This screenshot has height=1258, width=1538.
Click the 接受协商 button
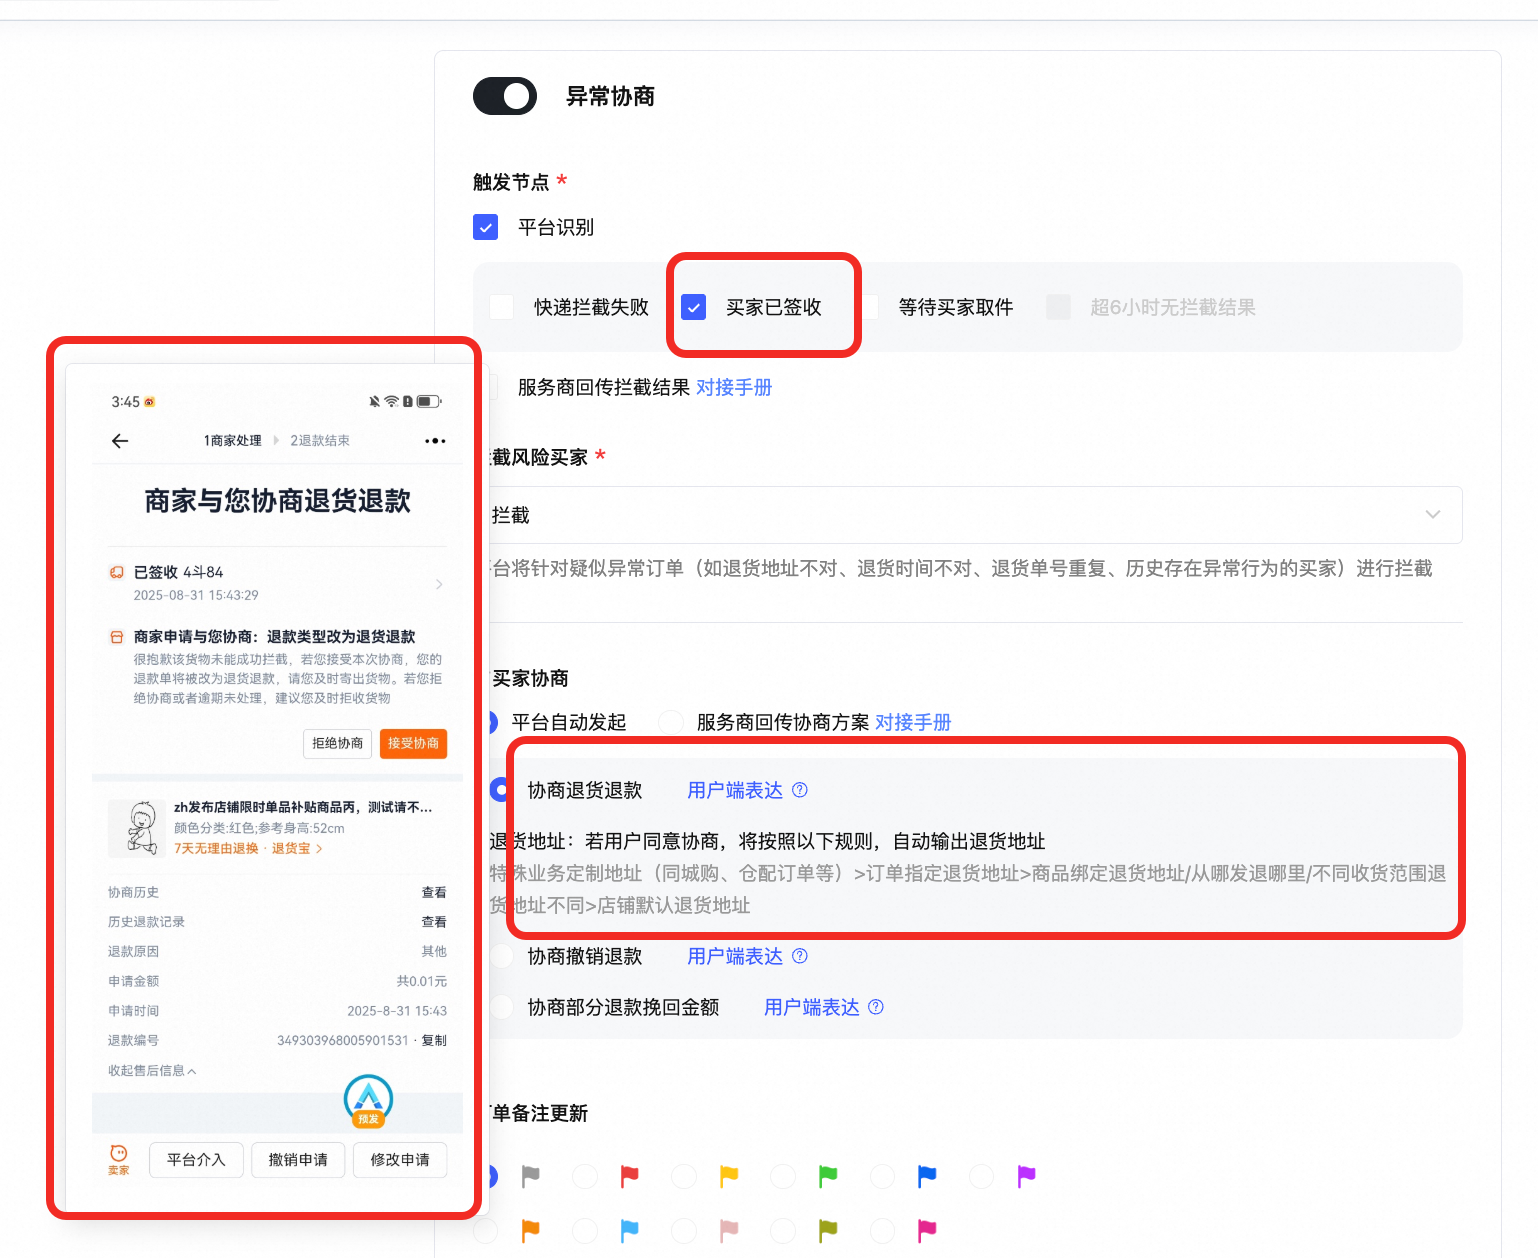click(412, 744)
